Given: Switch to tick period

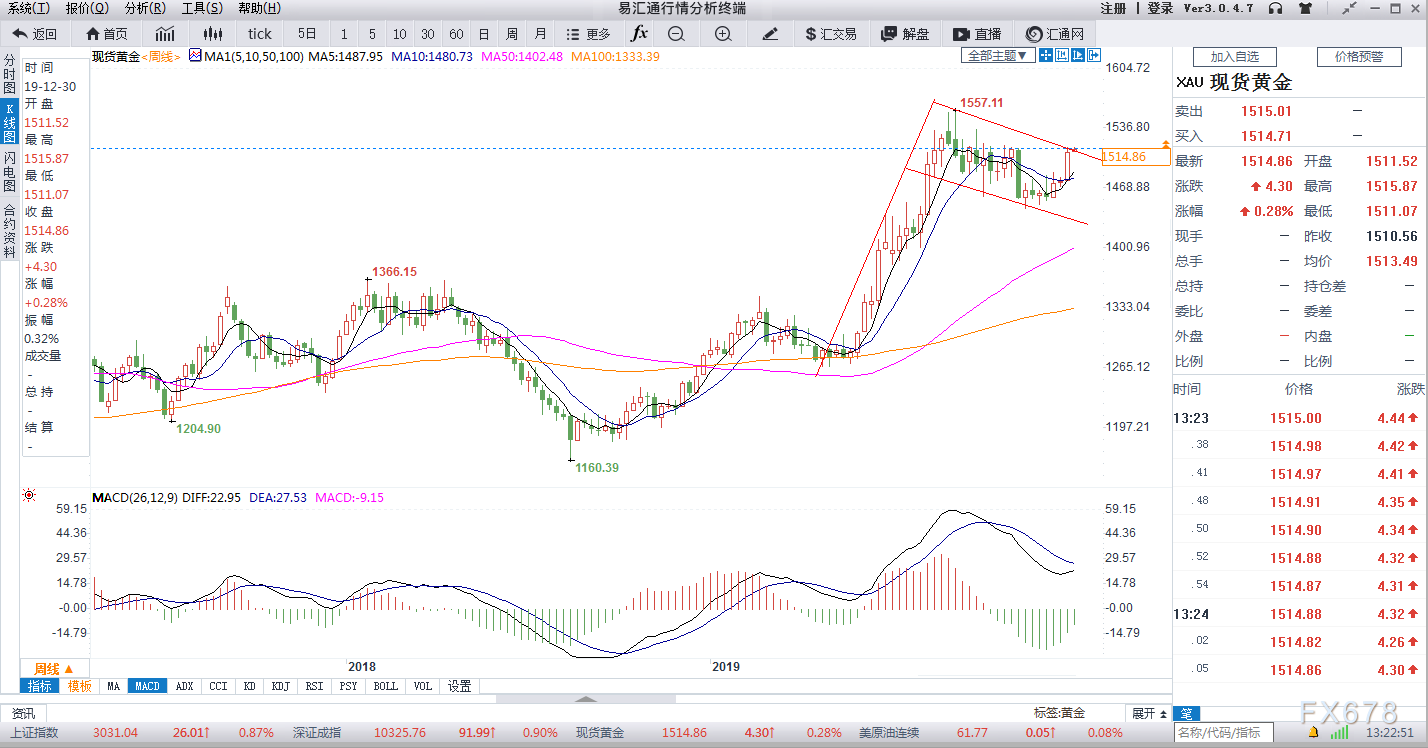Looking at the screenshot, I should (x=260, y=33).
